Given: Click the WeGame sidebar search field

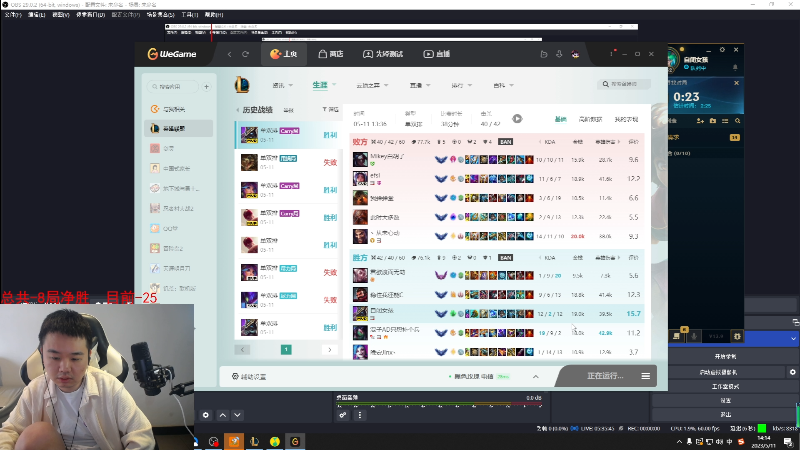Looking at the screenshot, I should (172, 87).
